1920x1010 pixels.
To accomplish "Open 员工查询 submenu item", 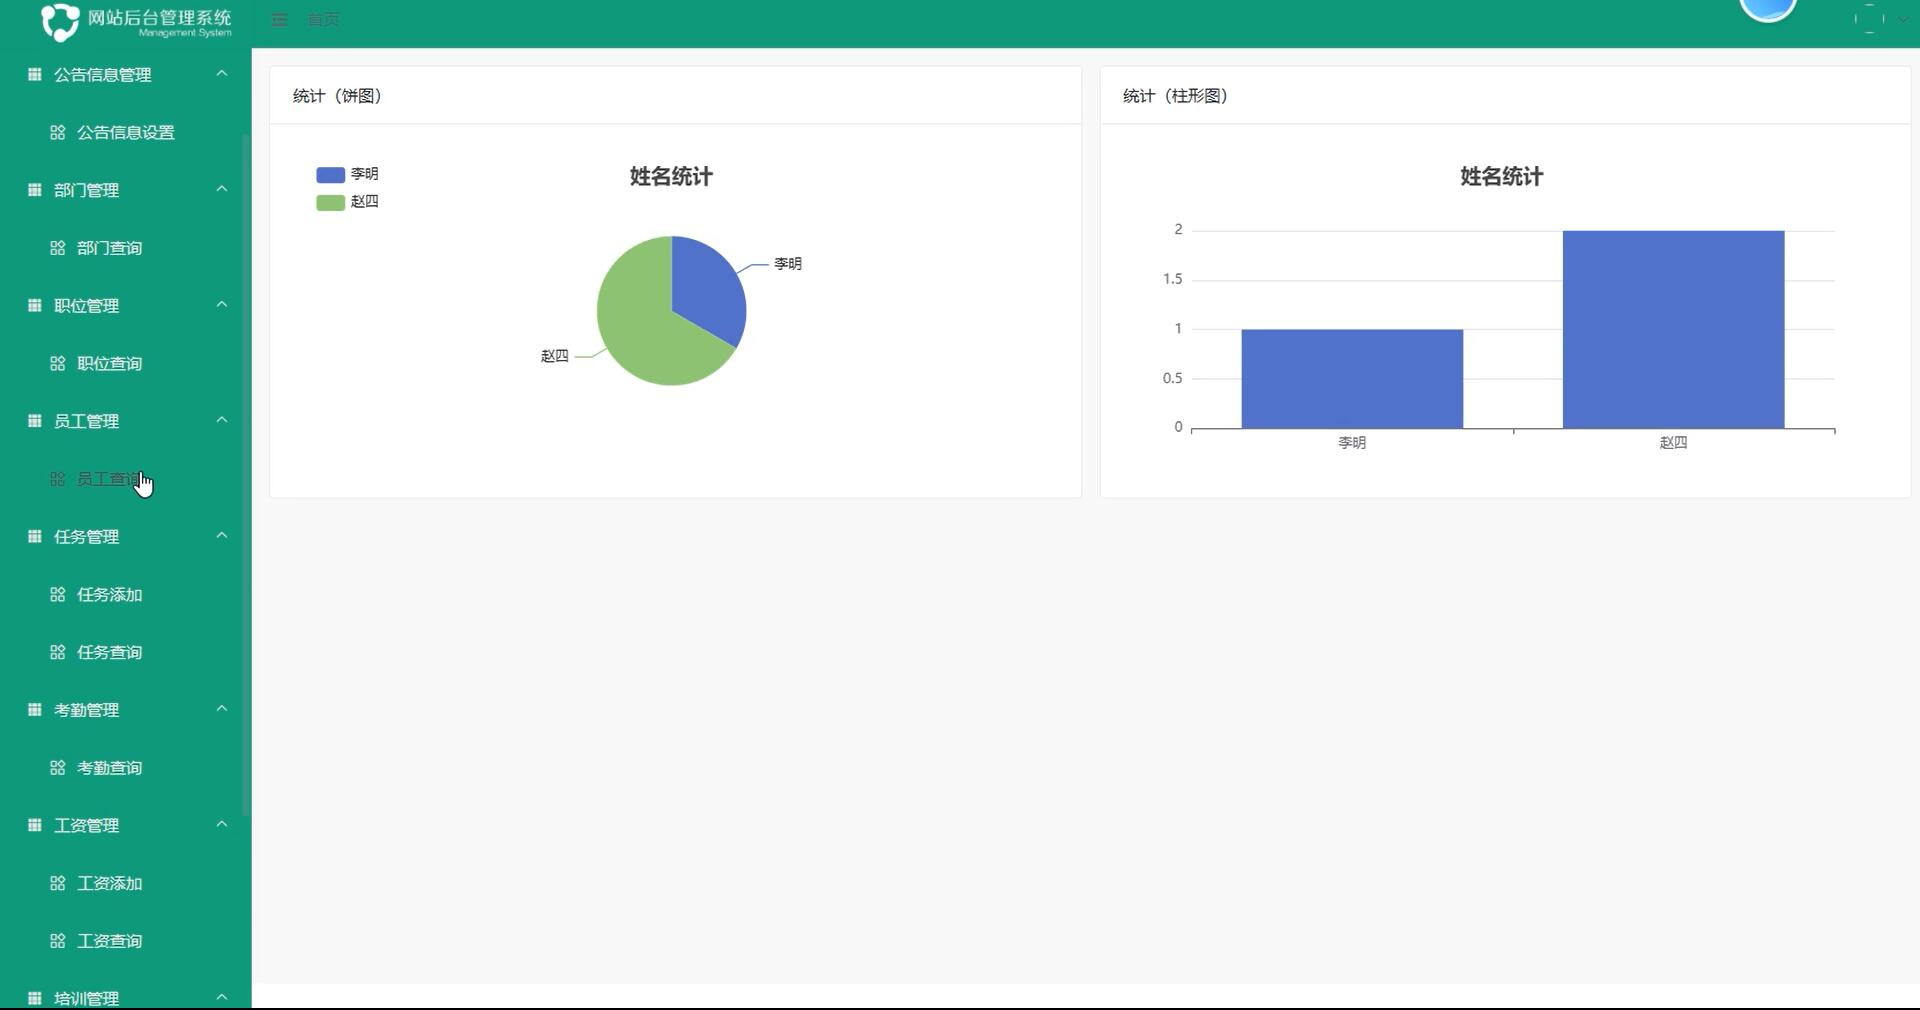I will click(x=110, y=479).
